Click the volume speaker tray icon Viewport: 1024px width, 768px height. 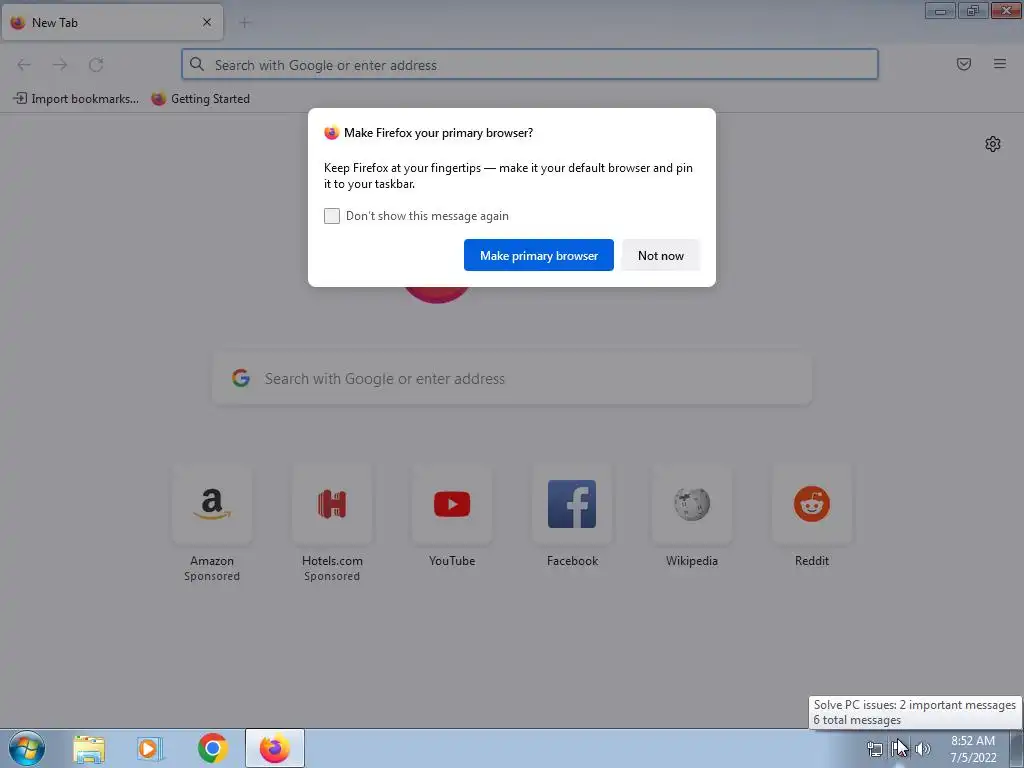[923, 748]
